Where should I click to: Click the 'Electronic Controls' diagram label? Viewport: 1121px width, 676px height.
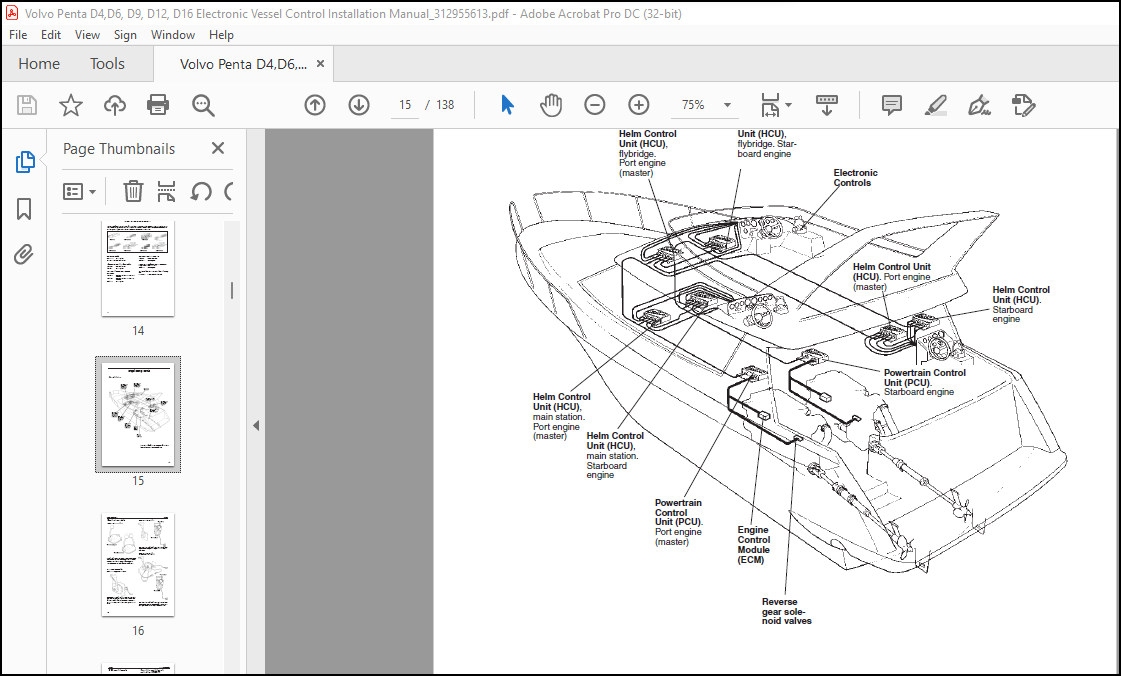(855, 178)
